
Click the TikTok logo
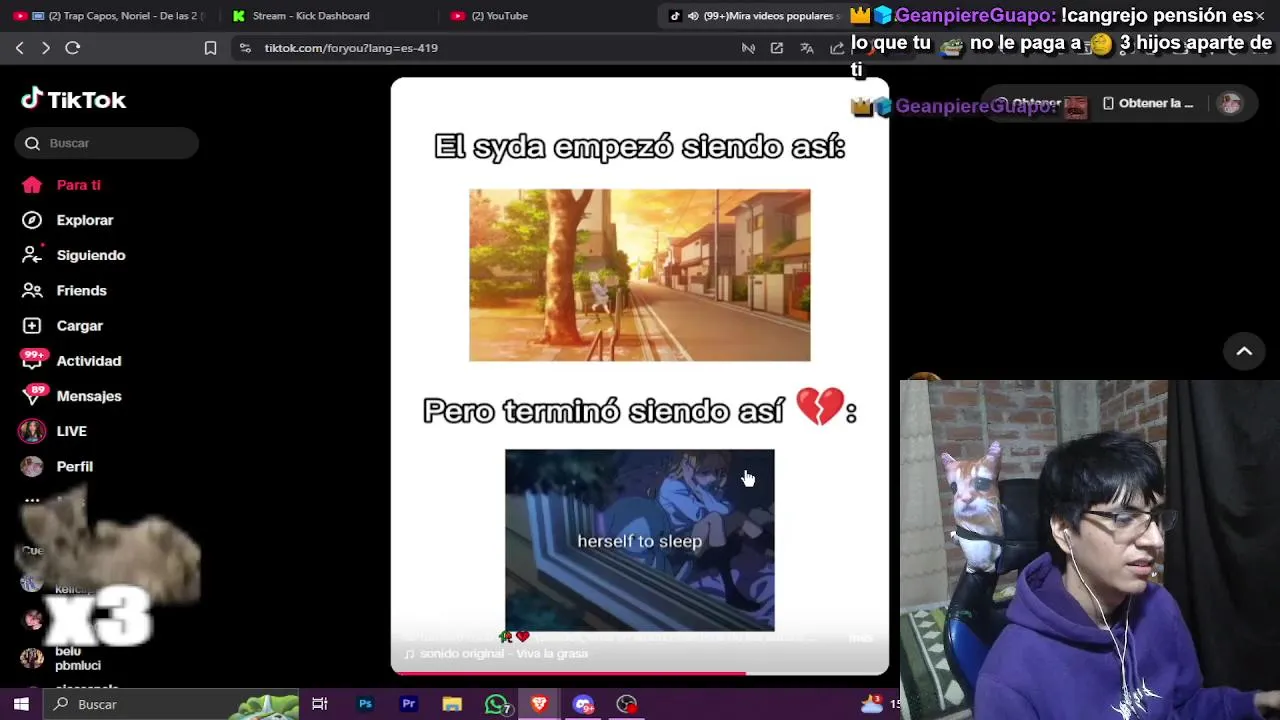coord(74,99)
